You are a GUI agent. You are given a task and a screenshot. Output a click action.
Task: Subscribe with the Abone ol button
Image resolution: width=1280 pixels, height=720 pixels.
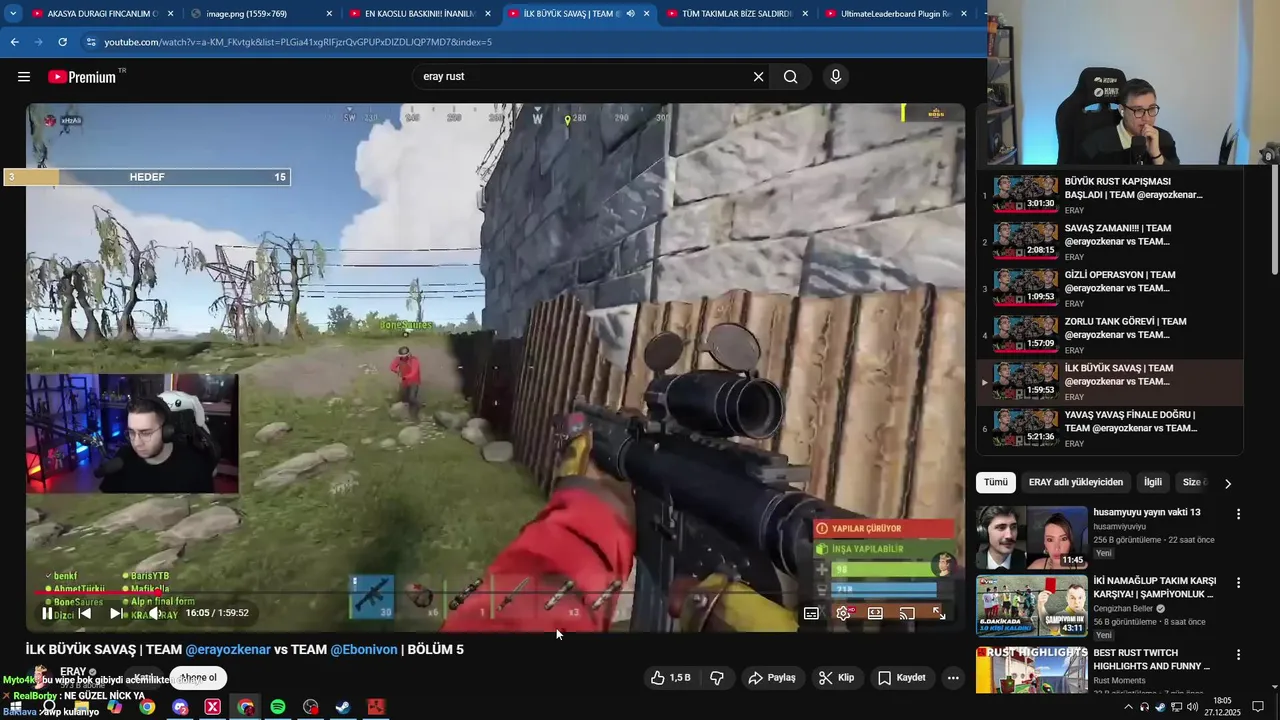tap(198, 678)
